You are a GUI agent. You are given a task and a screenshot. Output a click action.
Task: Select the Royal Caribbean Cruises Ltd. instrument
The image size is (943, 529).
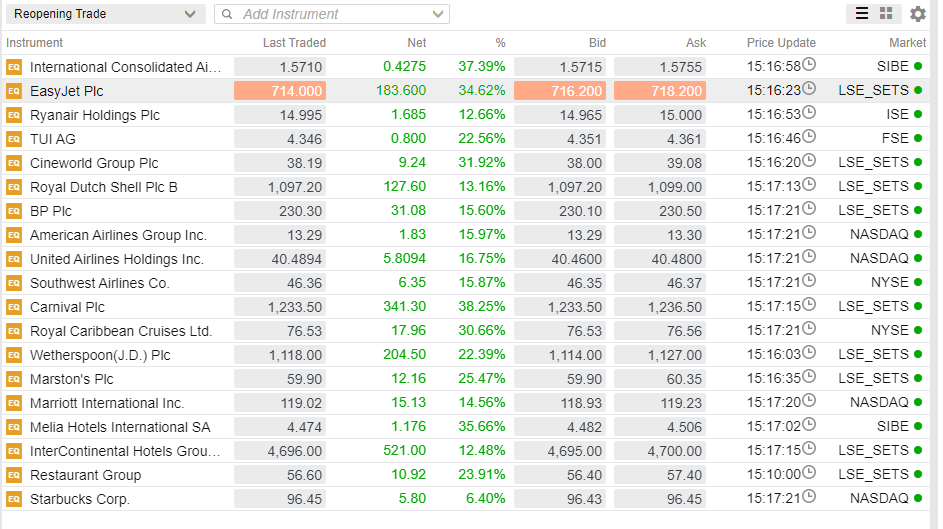click(121, 331)
